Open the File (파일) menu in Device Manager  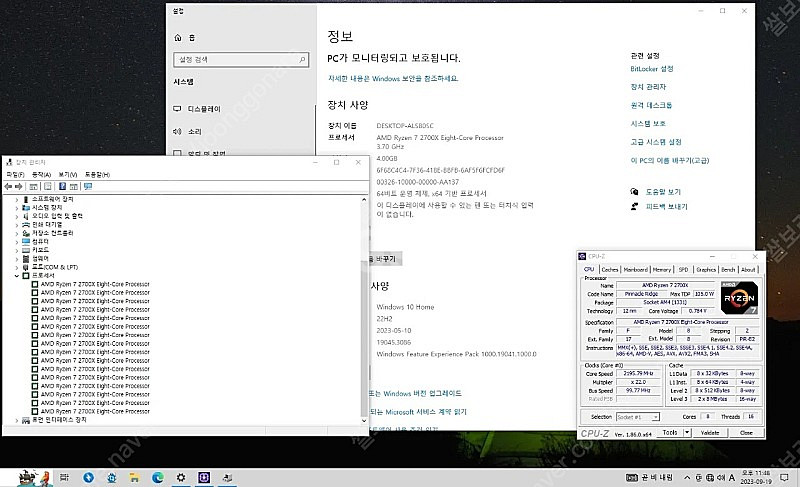(x=15, y=175)
